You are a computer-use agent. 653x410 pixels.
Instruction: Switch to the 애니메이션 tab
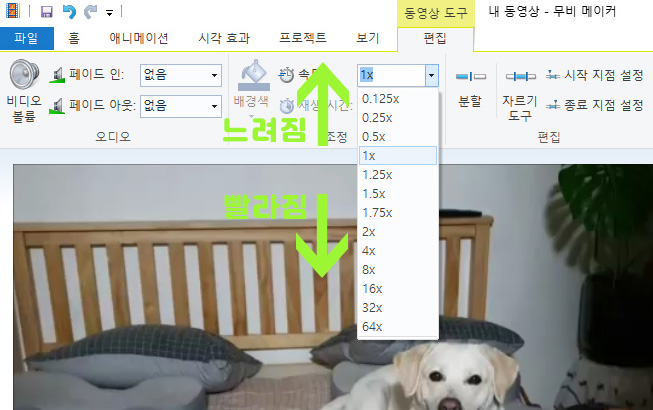coord(139,38)
